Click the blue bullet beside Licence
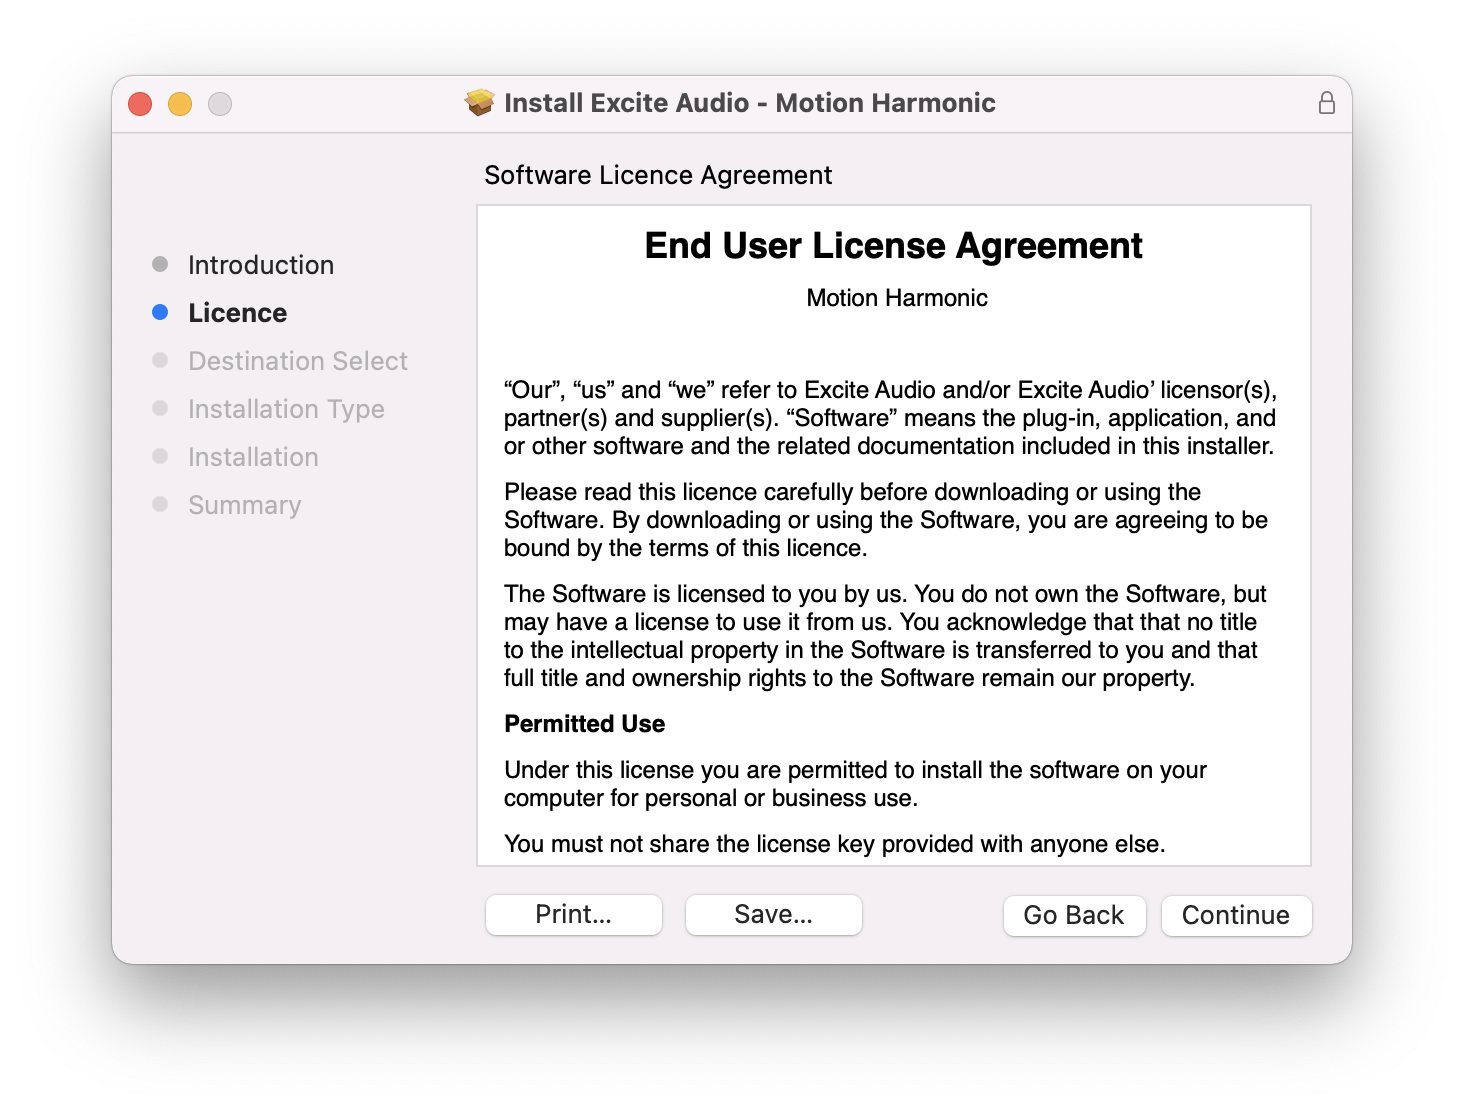The image size is (1464, 1112). pyautogui.click(x=160, y=312)
